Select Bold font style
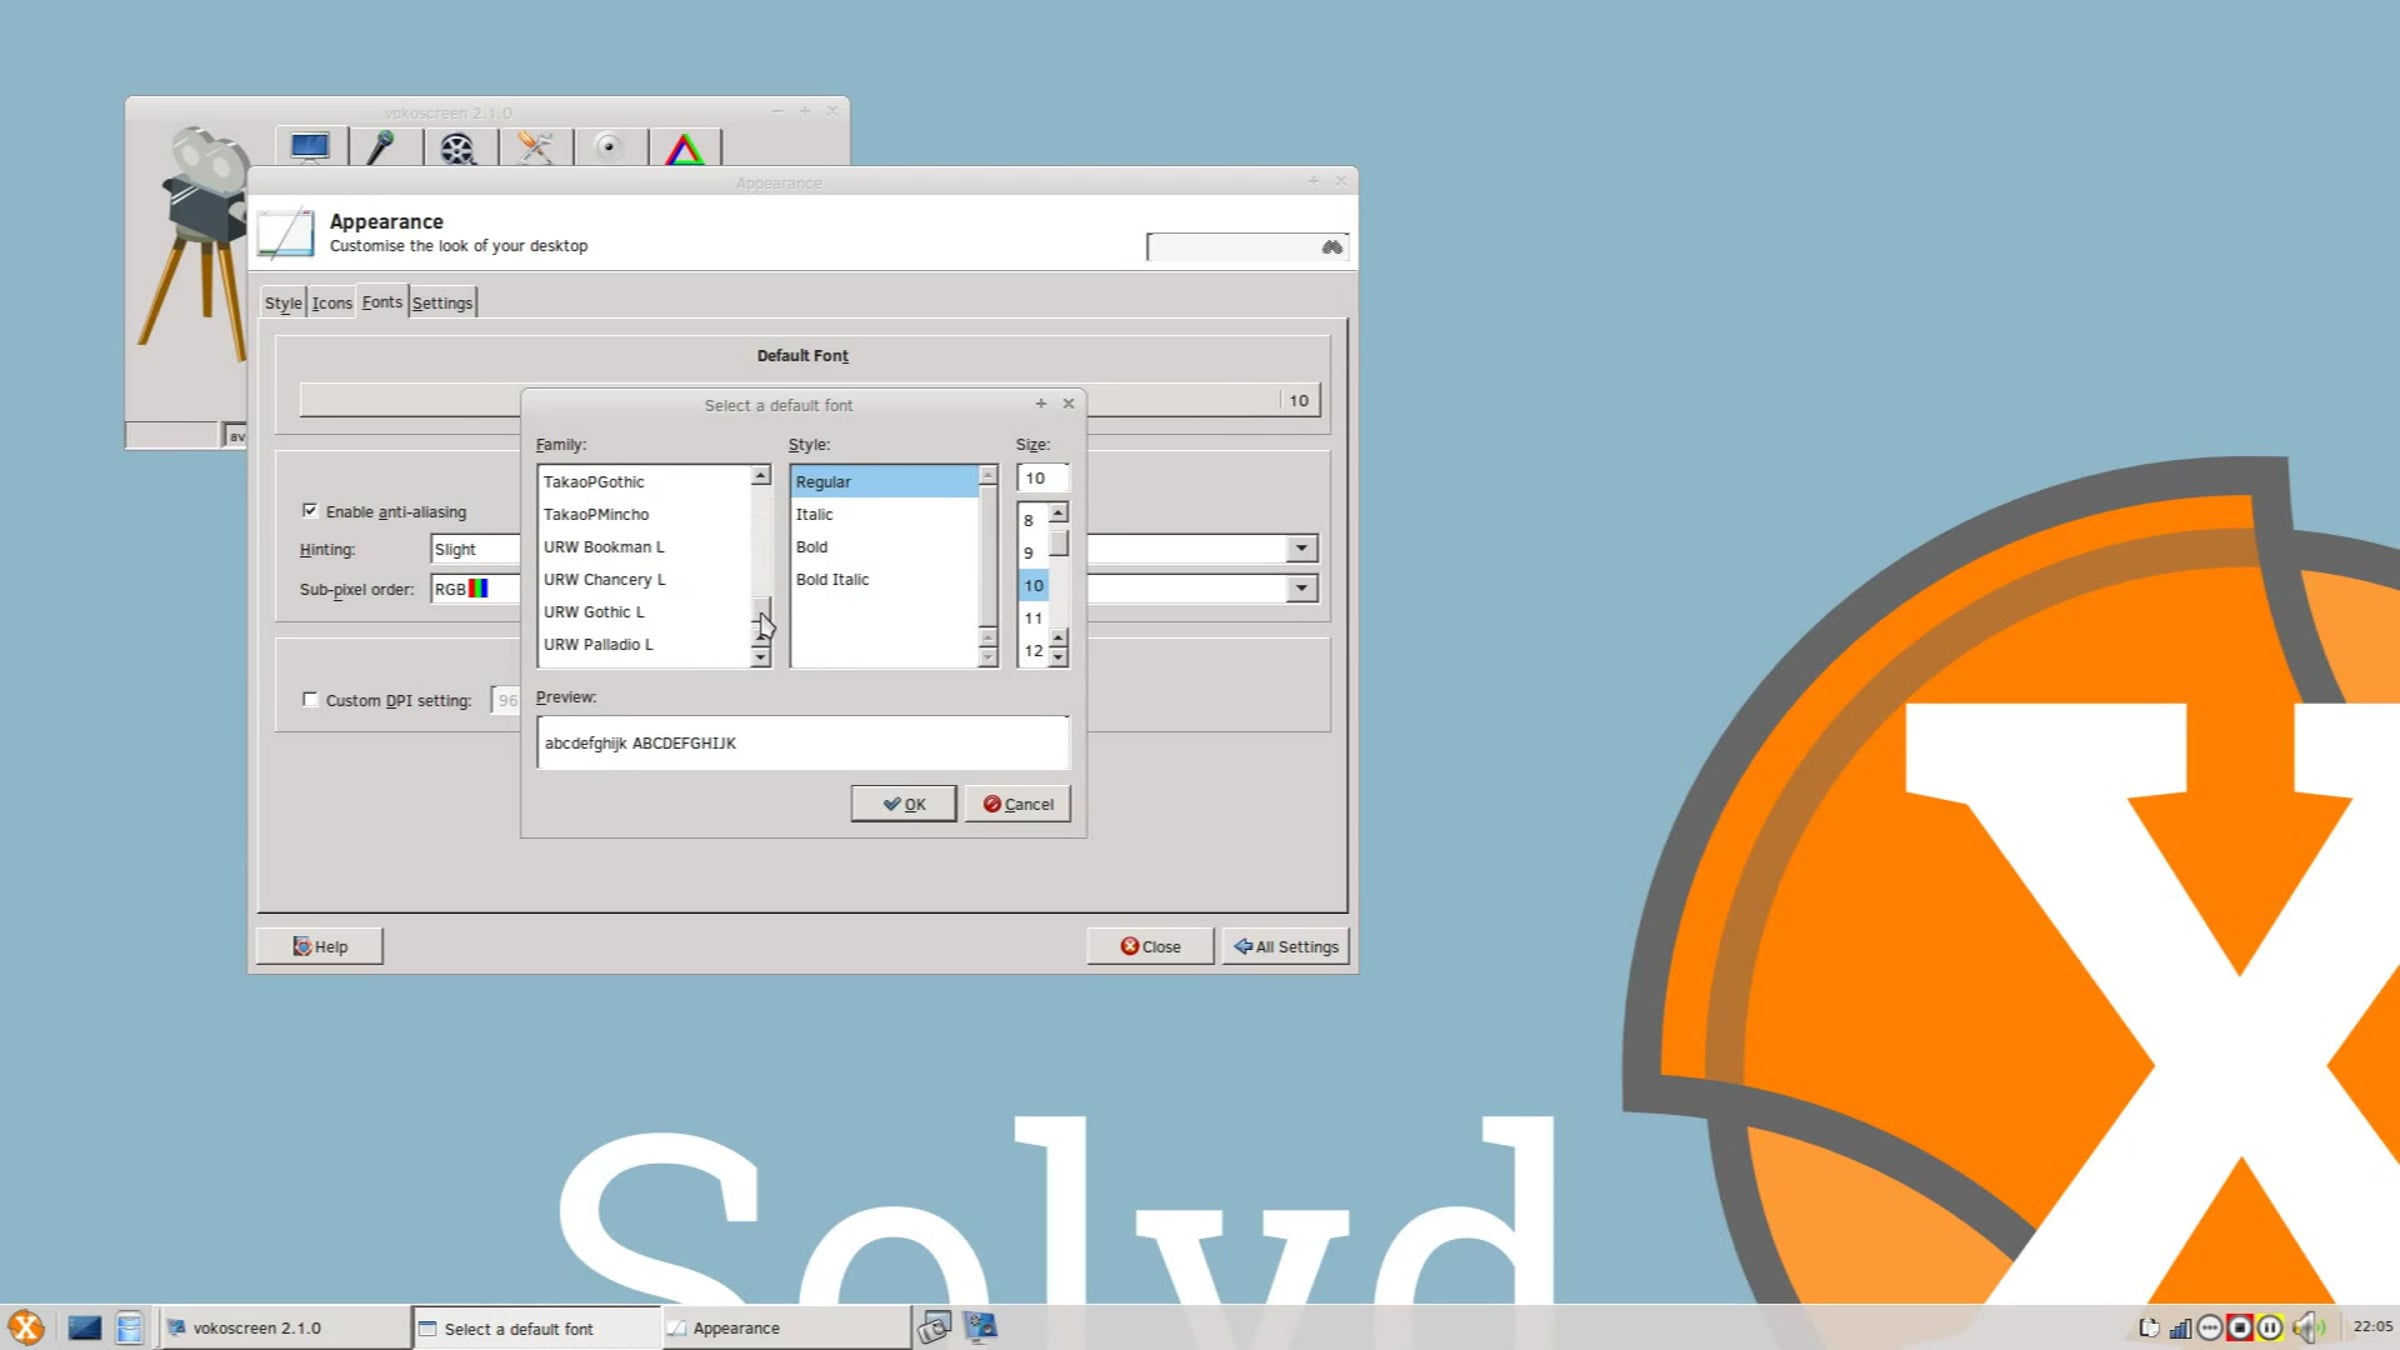Viewport: 2400px width, 1350px height. [885, 547]
